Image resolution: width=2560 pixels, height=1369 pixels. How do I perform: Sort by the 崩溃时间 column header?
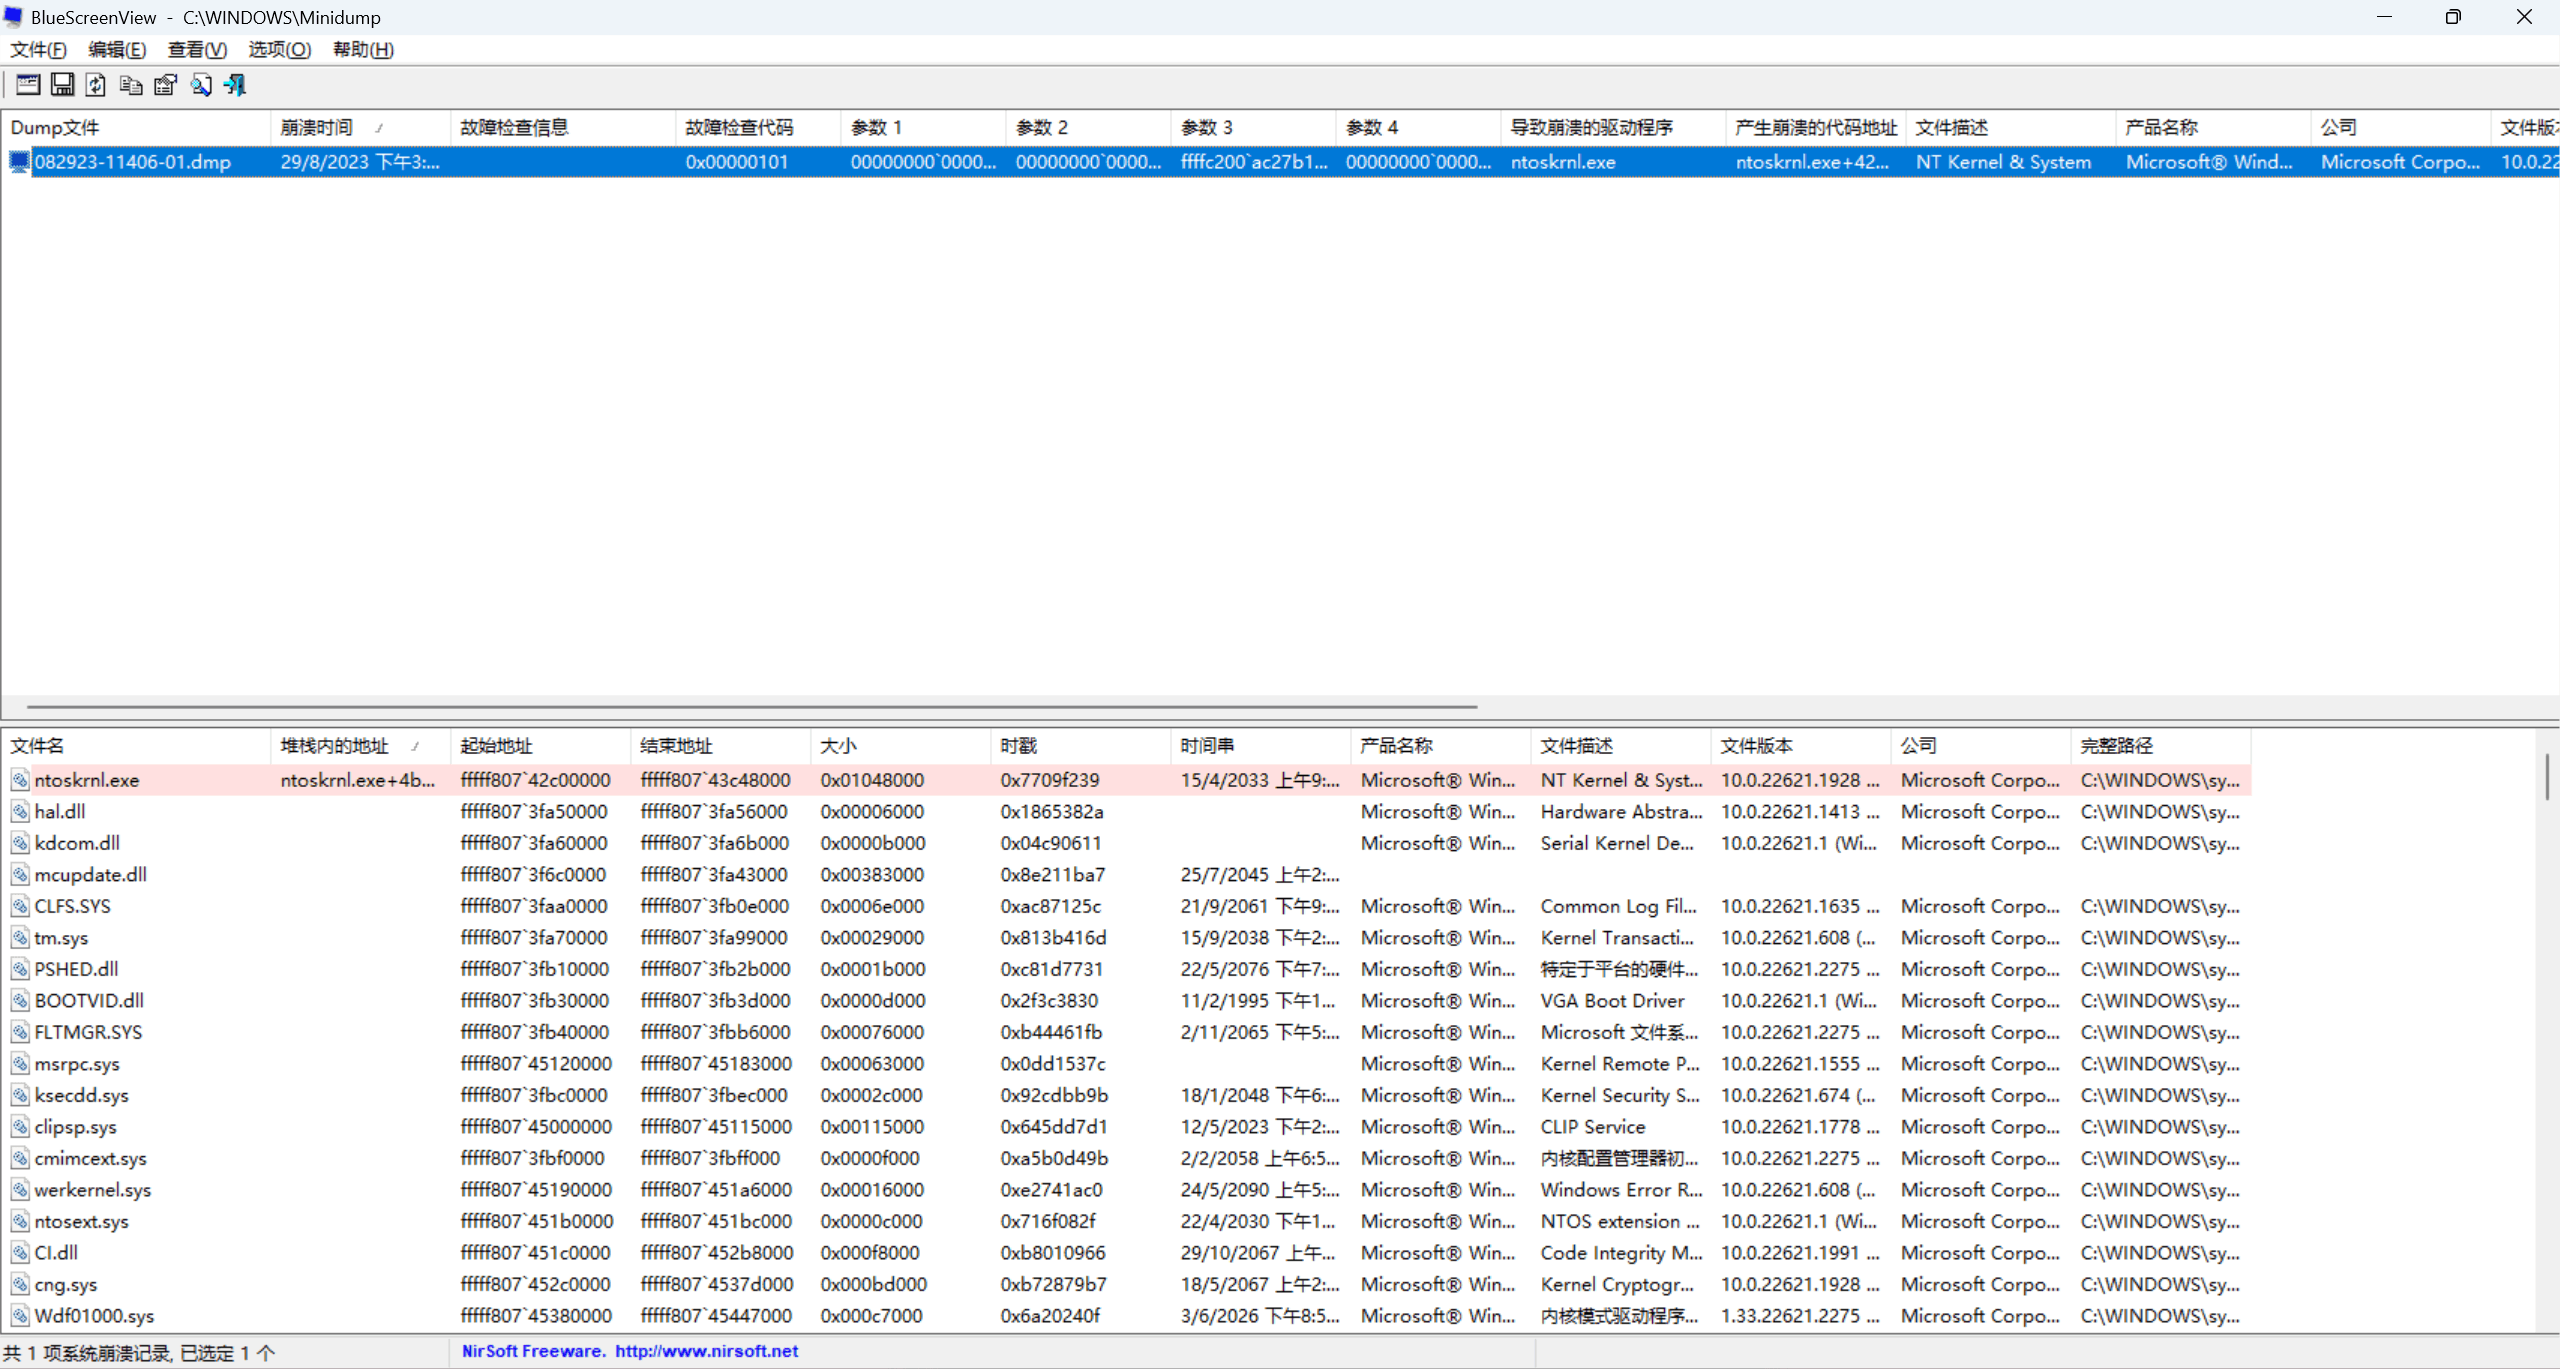pos(360,128)
